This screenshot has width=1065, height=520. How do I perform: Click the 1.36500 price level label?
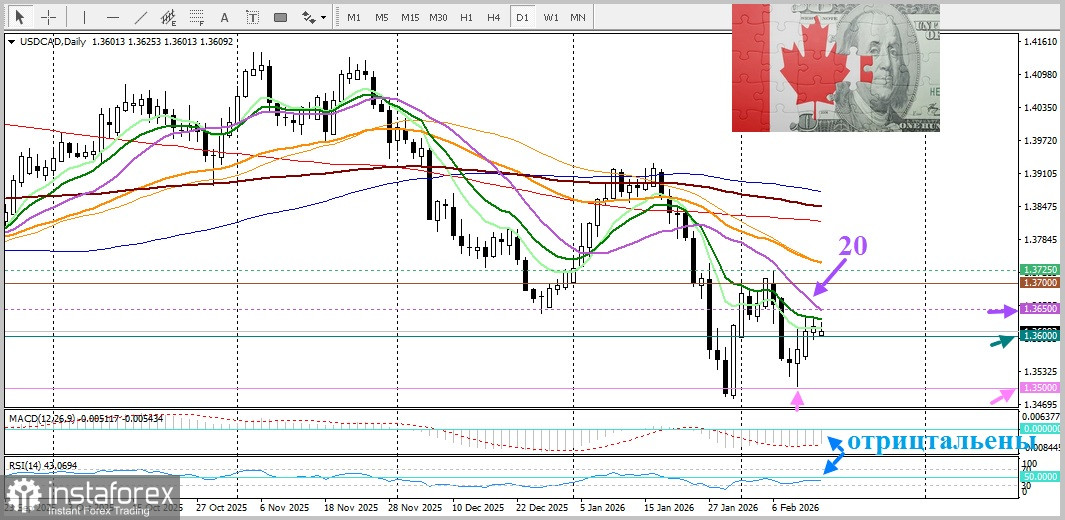click(x=1040, y=310)
